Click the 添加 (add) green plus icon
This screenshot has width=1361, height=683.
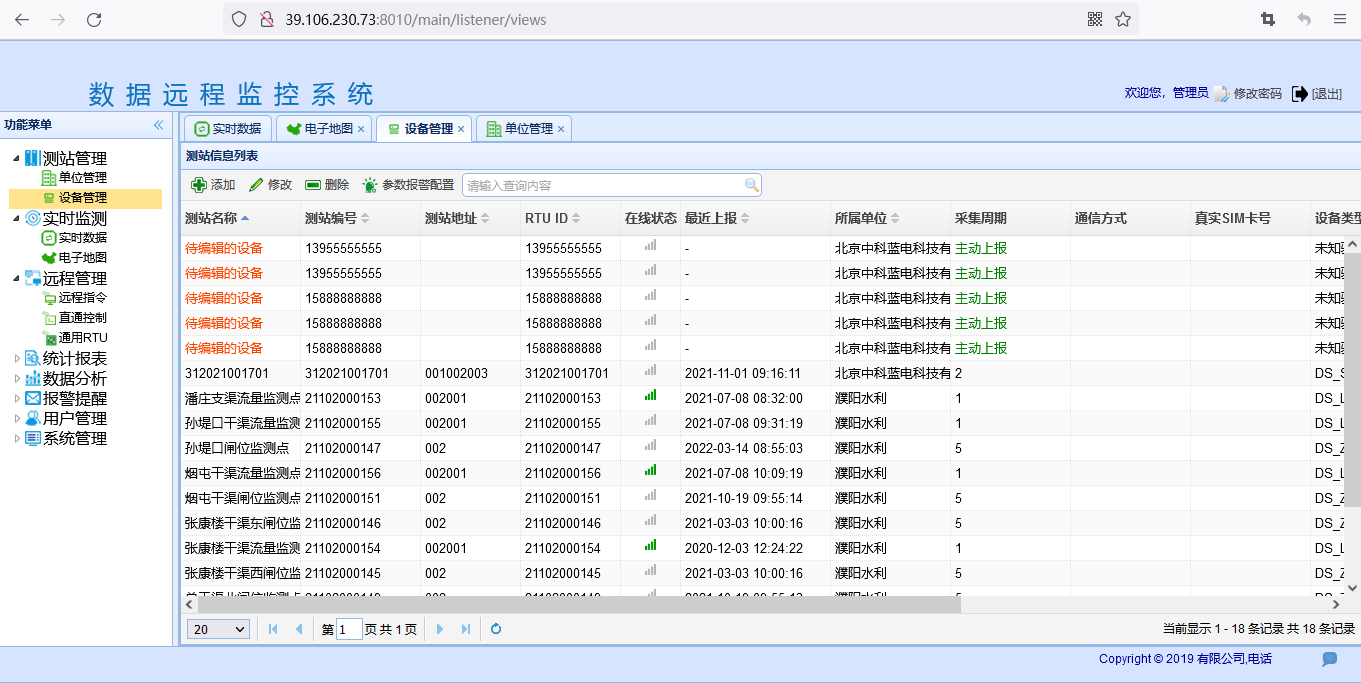(199, 185)
